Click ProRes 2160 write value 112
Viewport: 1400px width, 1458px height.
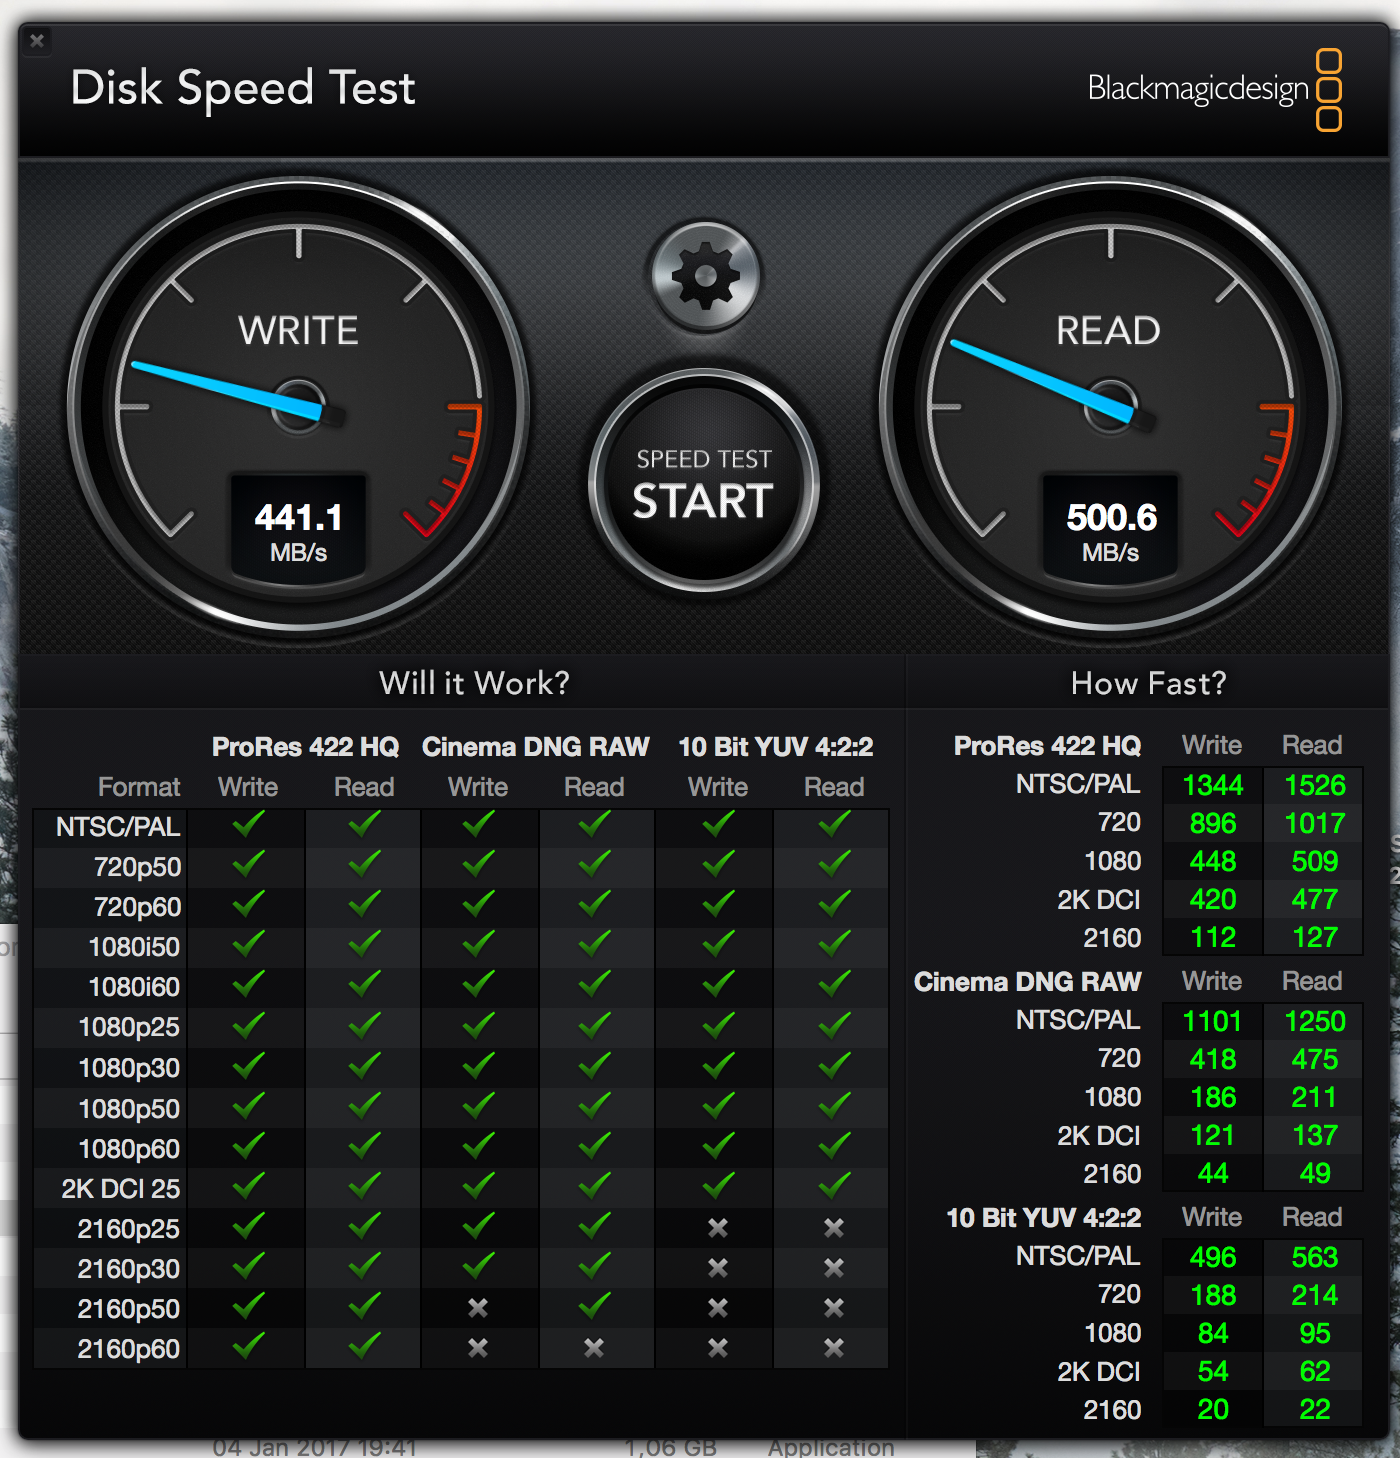coord(1213,937)
